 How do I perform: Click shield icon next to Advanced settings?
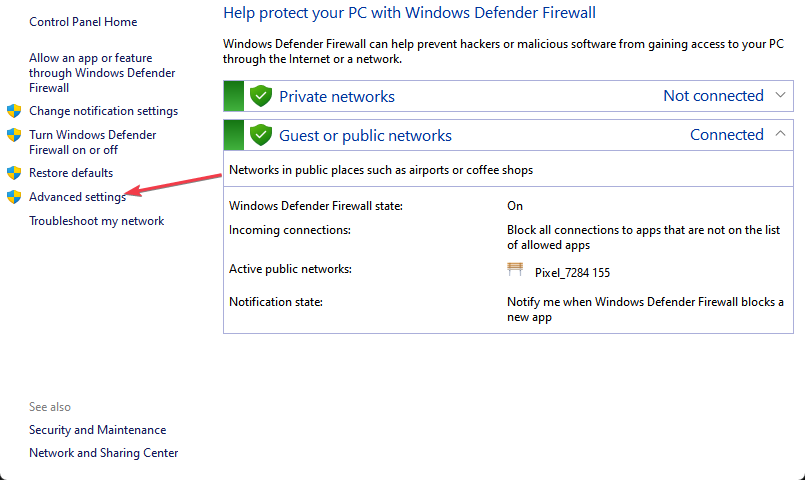point(14,197)
